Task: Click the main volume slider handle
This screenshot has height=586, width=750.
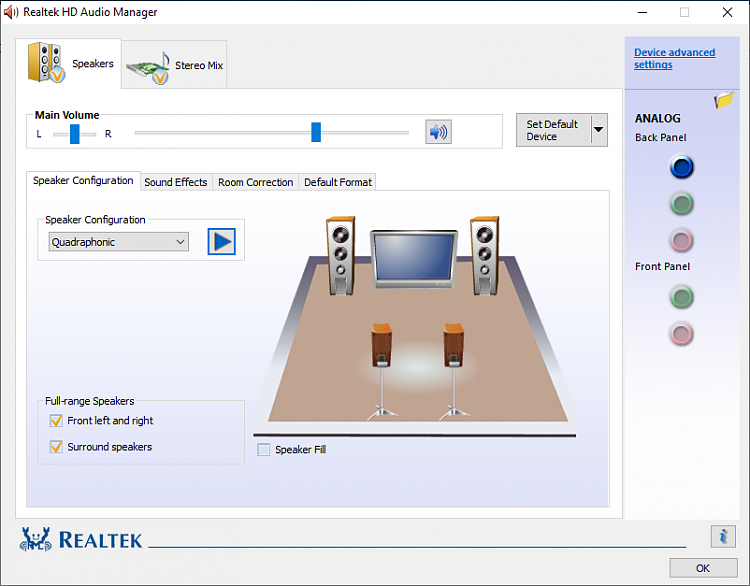Action: click(x=316, y=132)
